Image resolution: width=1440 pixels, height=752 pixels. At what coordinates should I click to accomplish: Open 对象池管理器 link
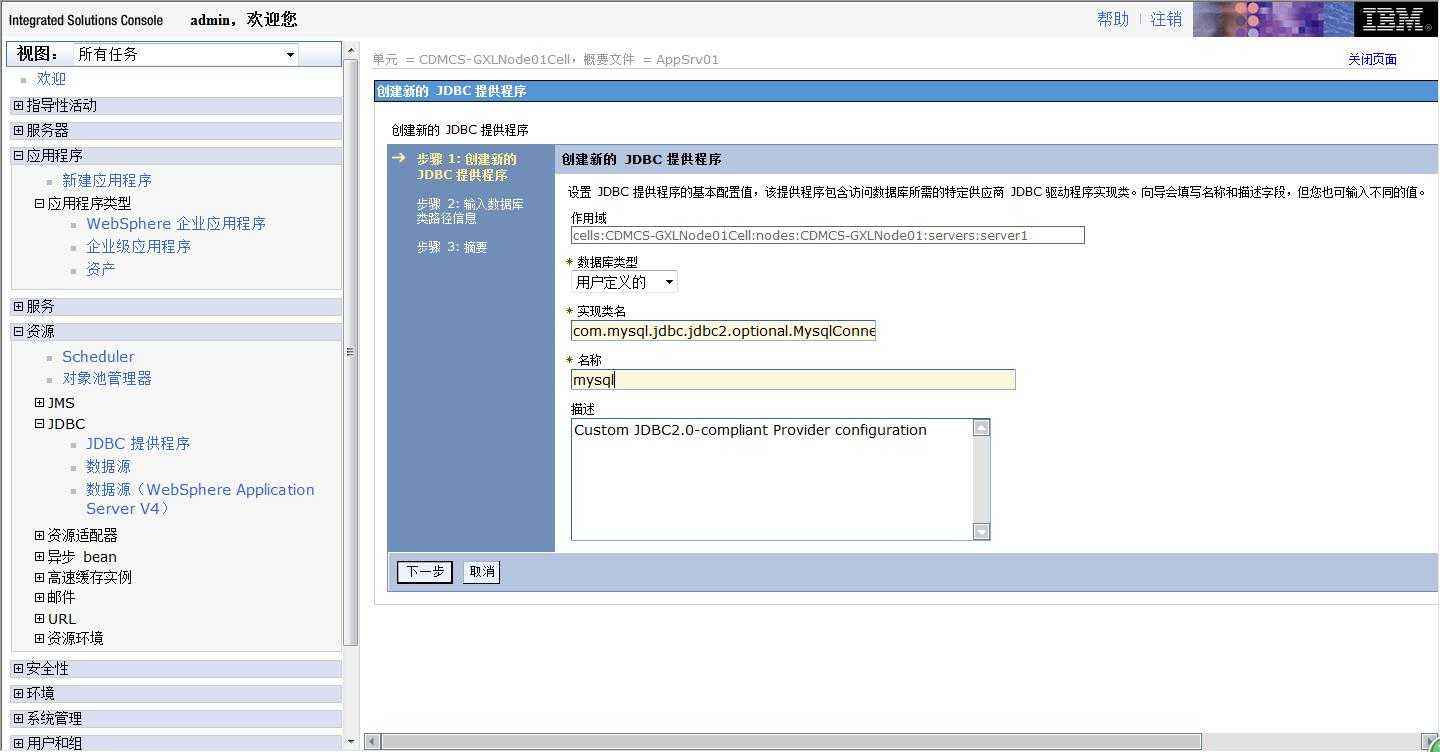click(107, 379)
